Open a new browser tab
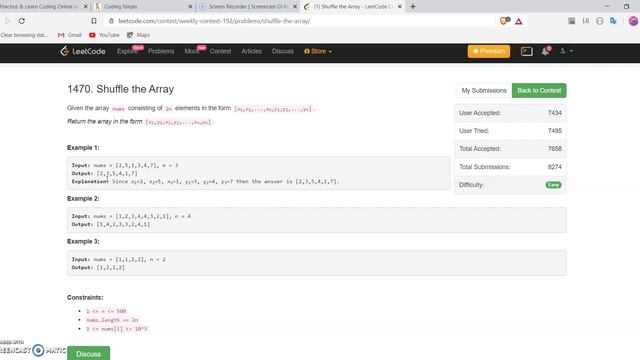 click(x=413, y=7)
